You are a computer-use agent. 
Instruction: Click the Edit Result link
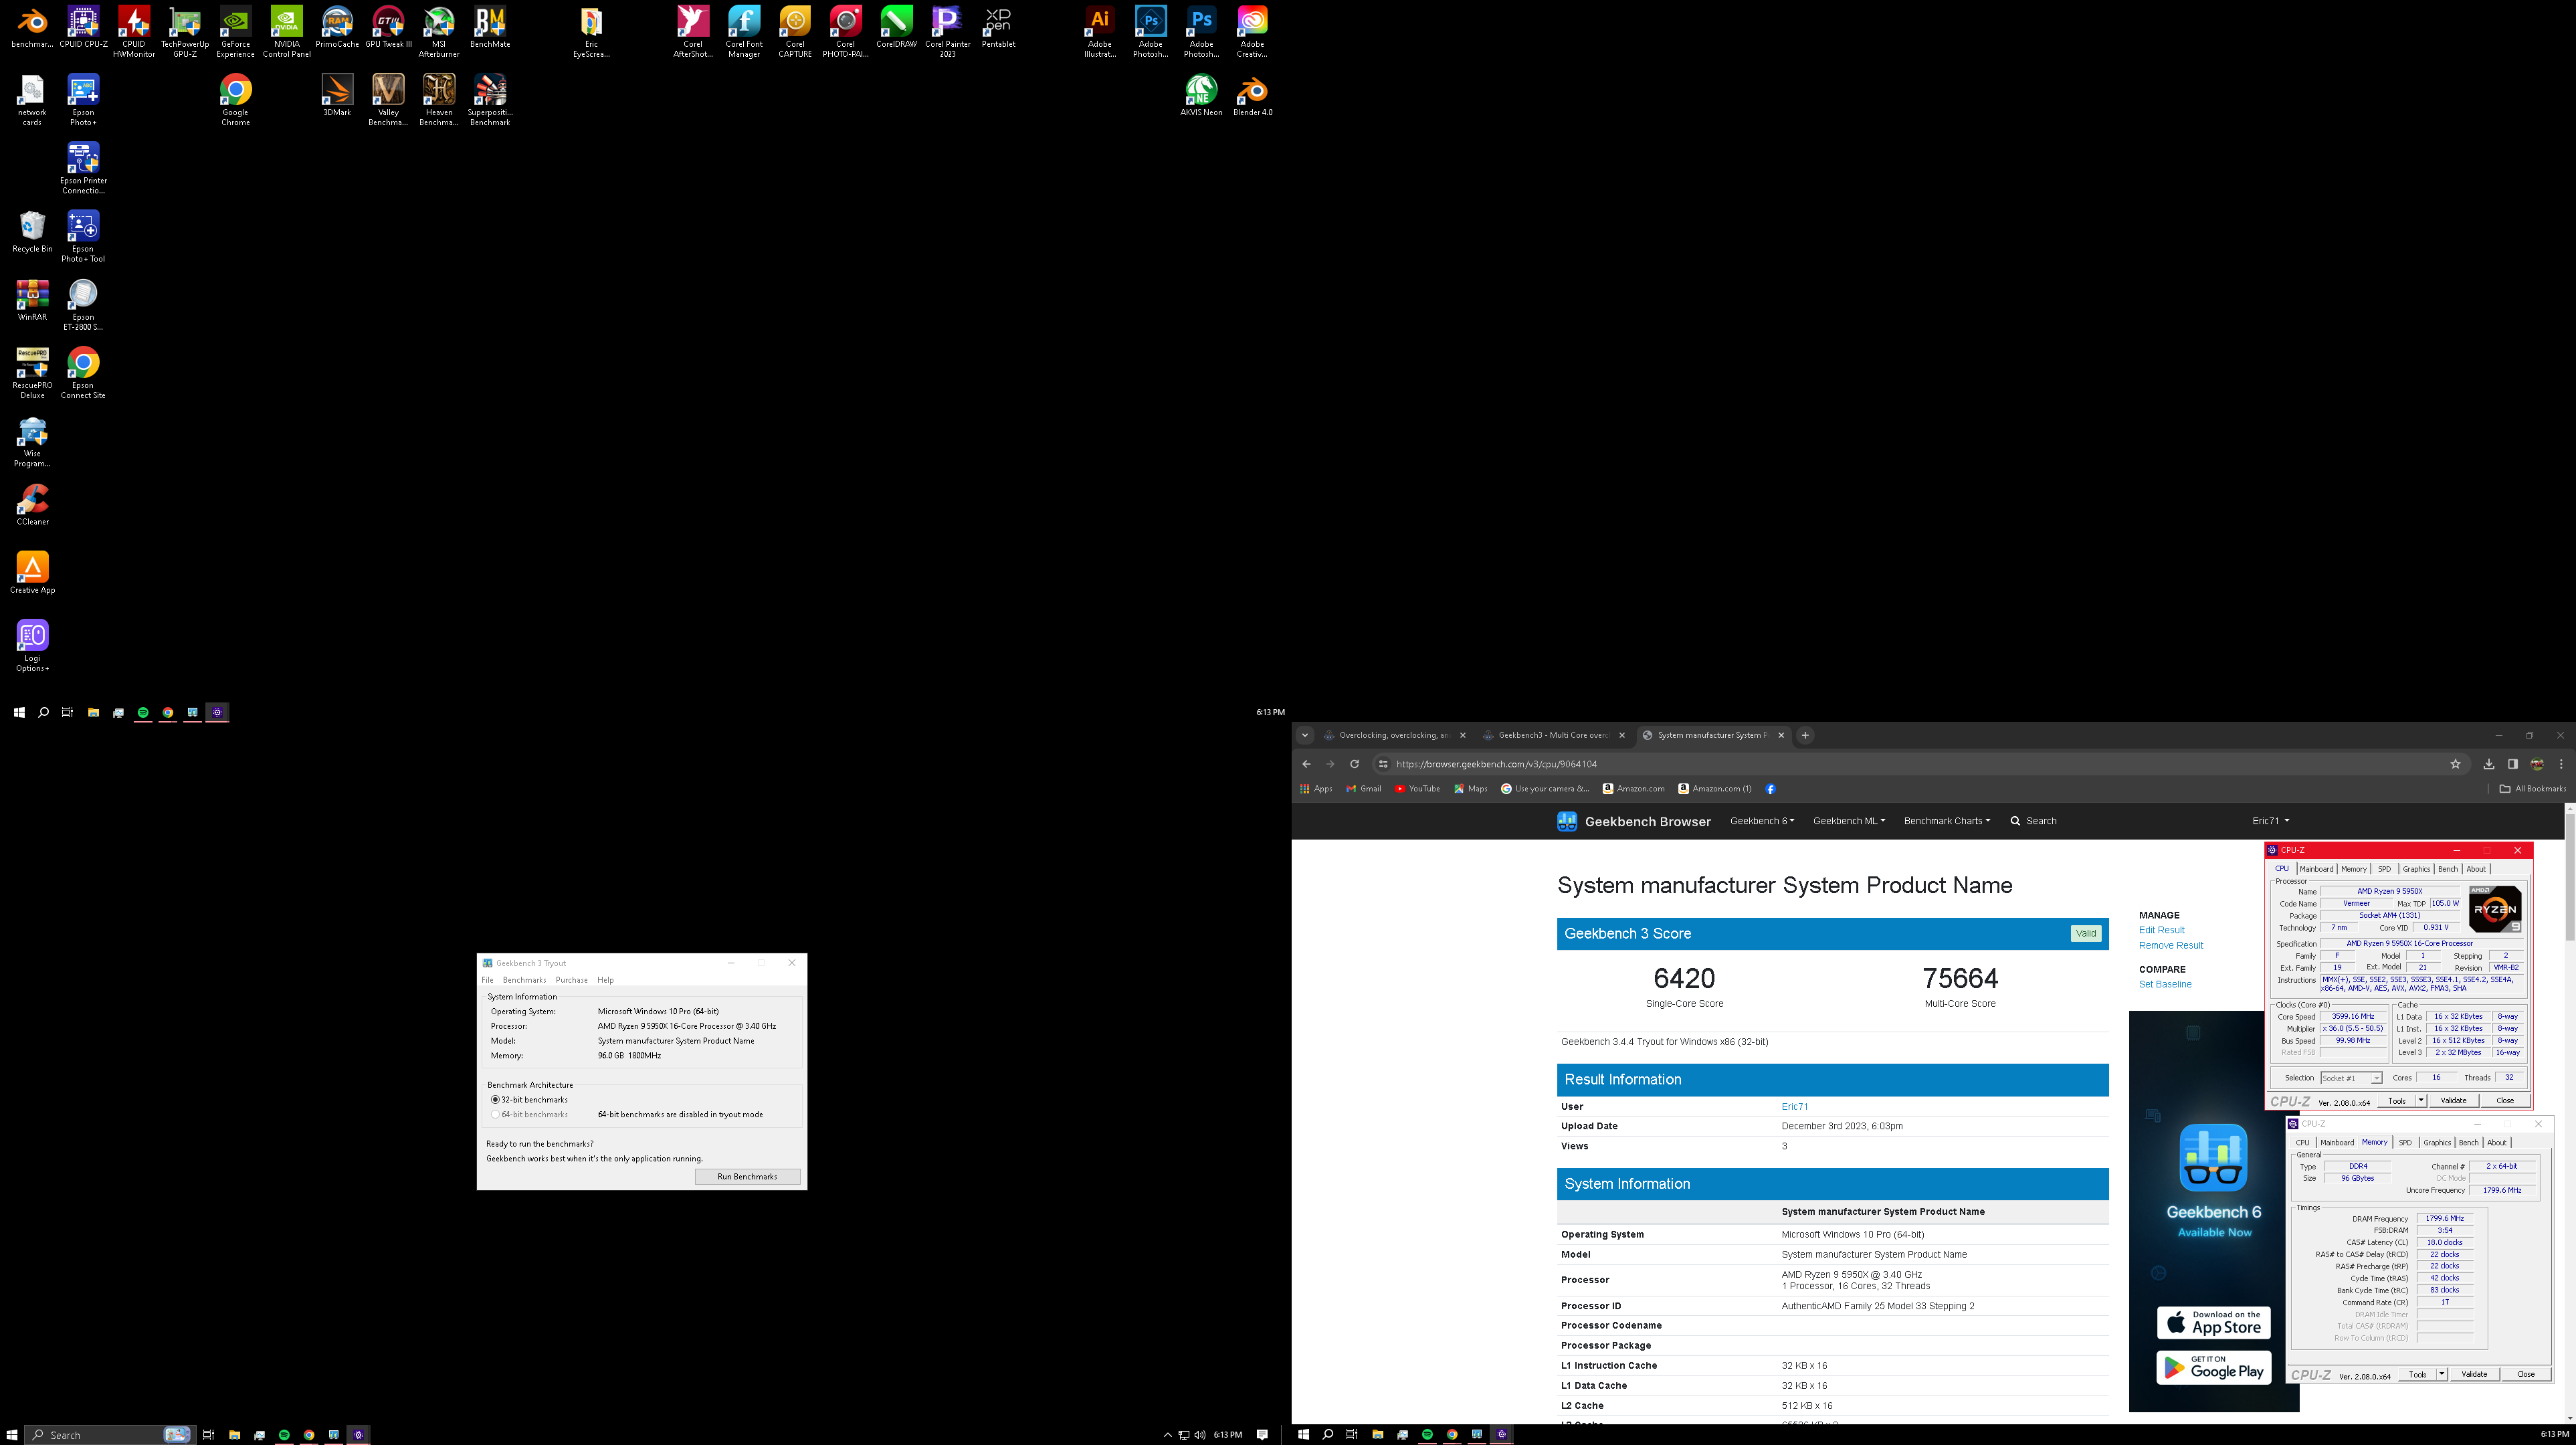[2161, 930]
